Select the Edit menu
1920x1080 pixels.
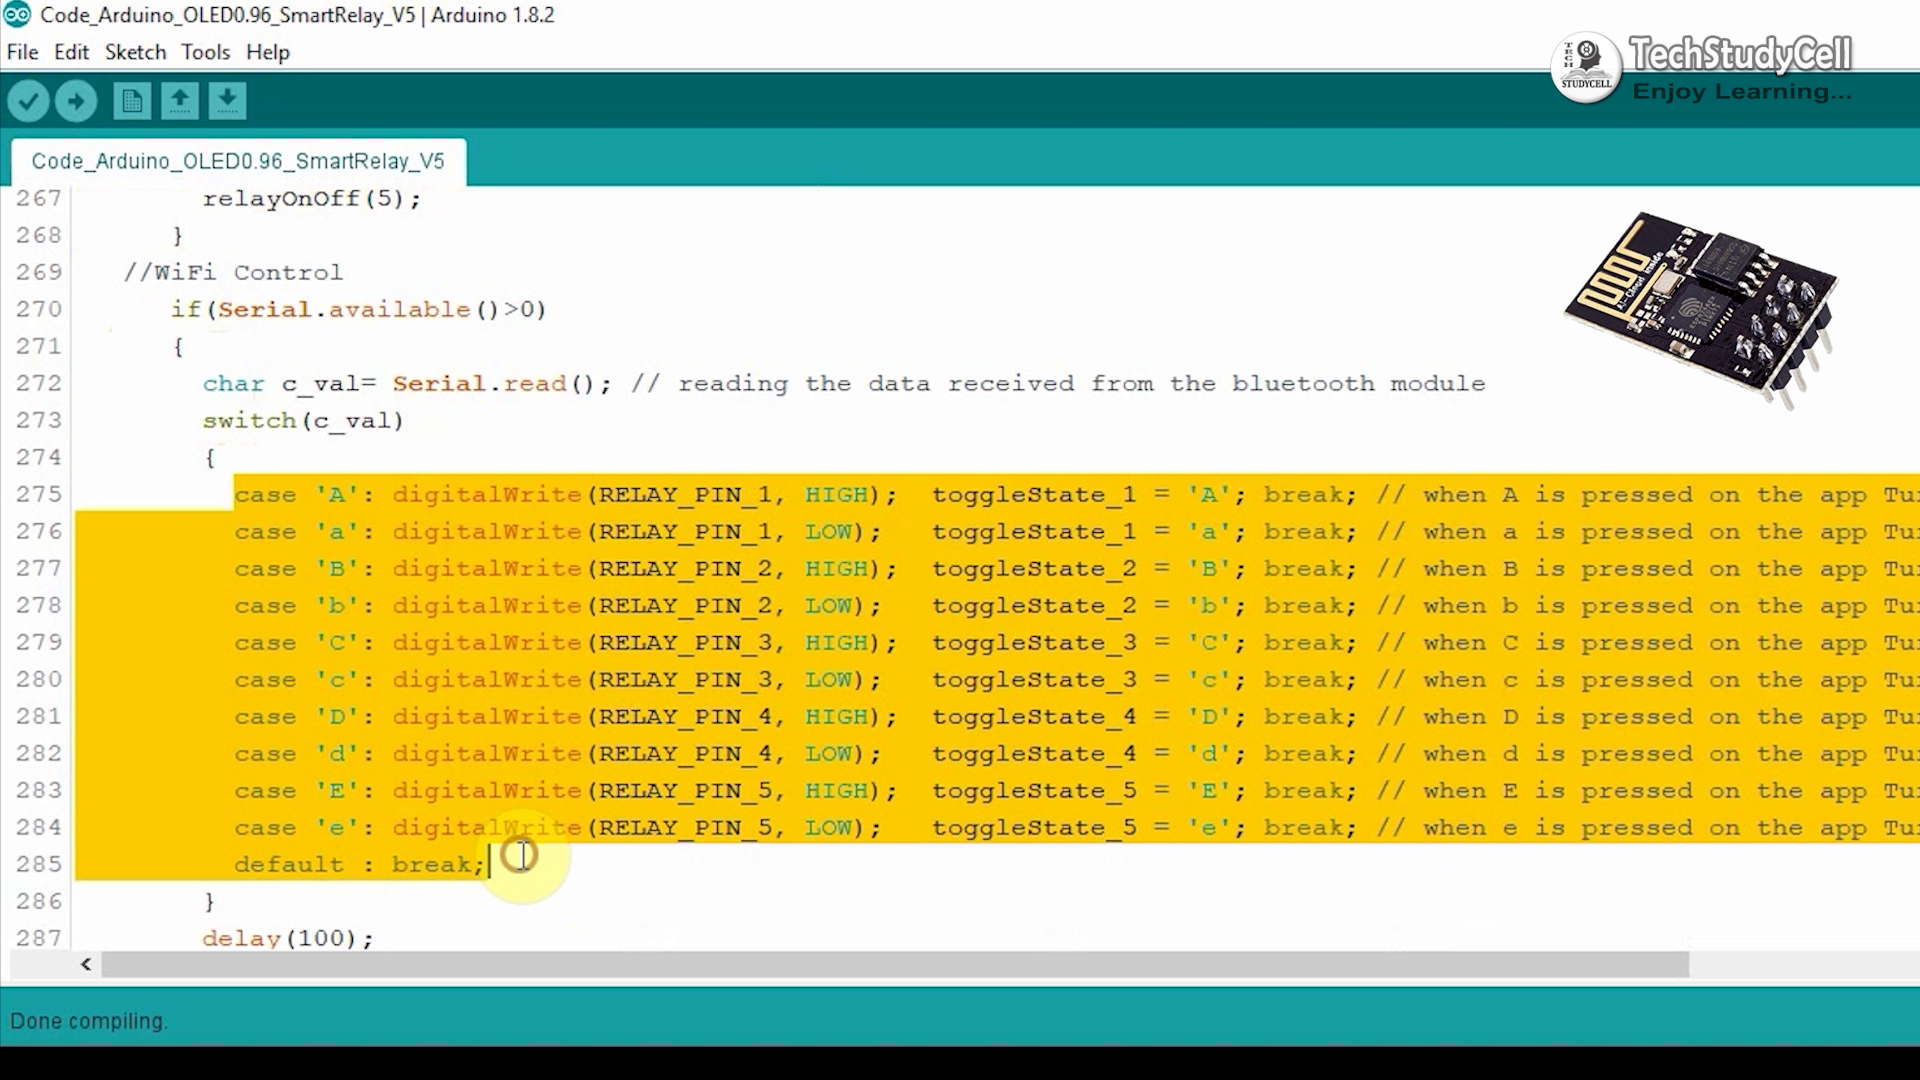coord(70,51)
